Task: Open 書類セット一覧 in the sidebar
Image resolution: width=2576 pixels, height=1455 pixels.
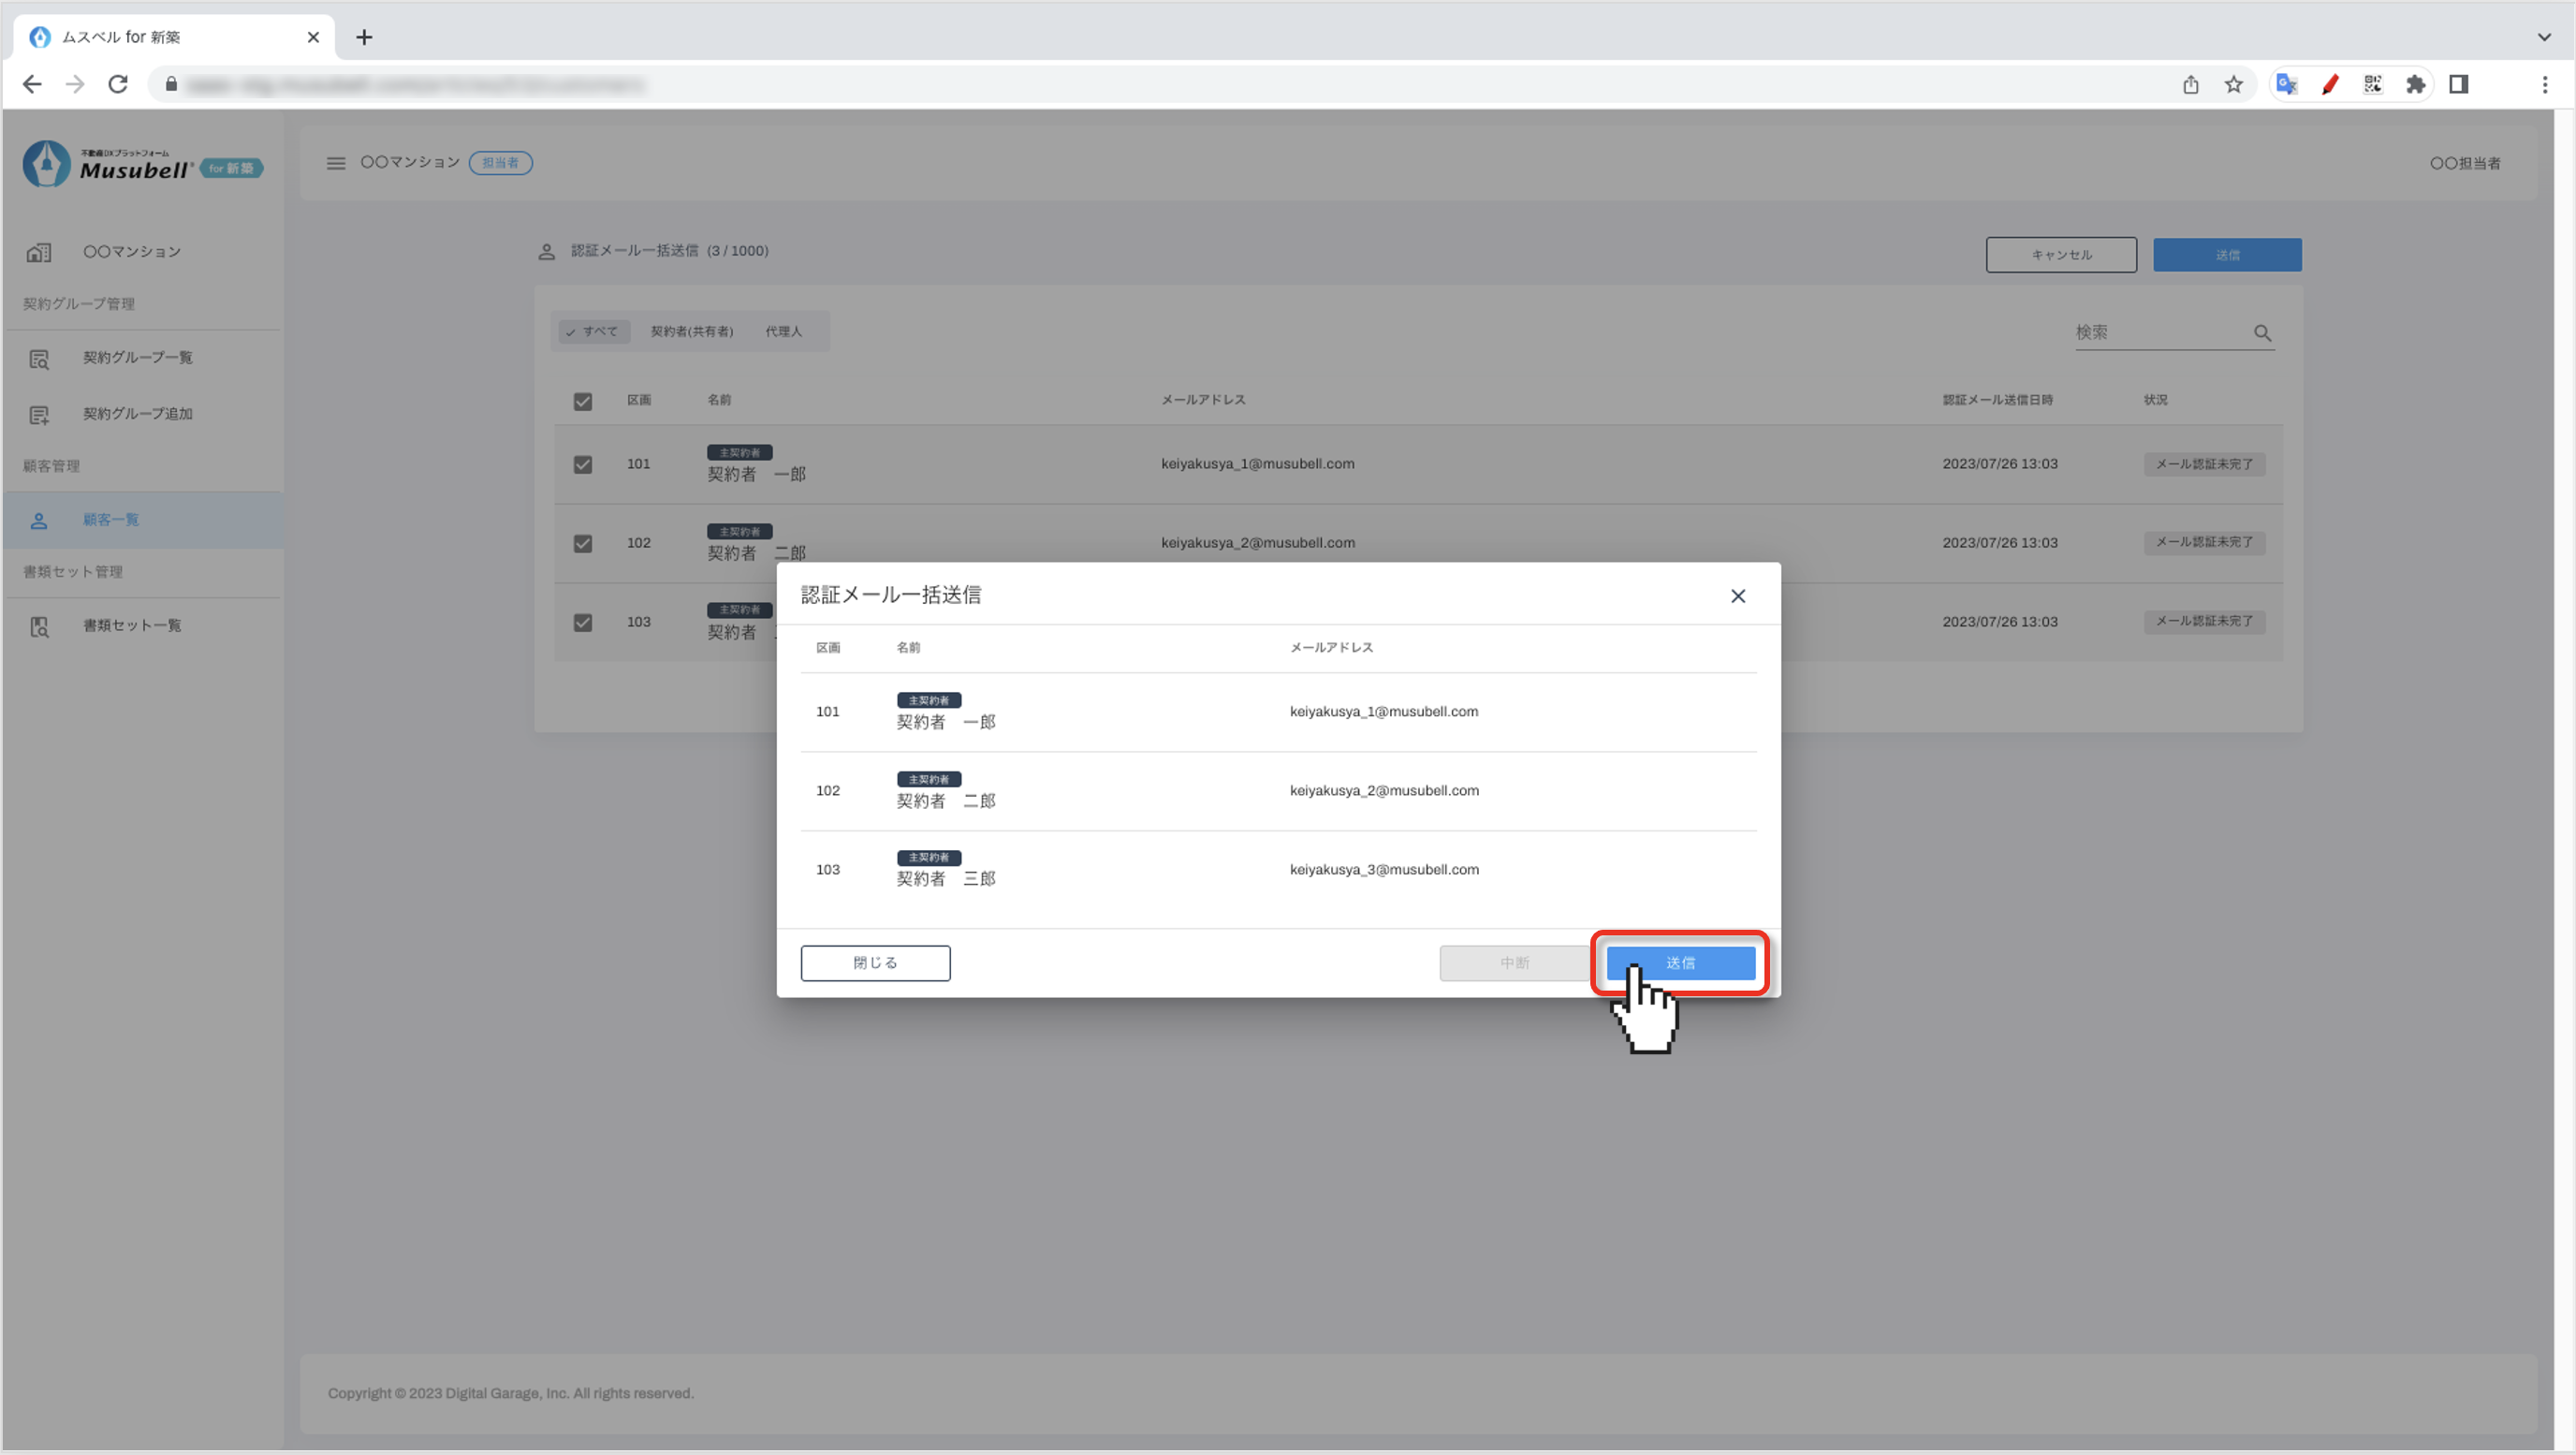Action: (131, 626)
